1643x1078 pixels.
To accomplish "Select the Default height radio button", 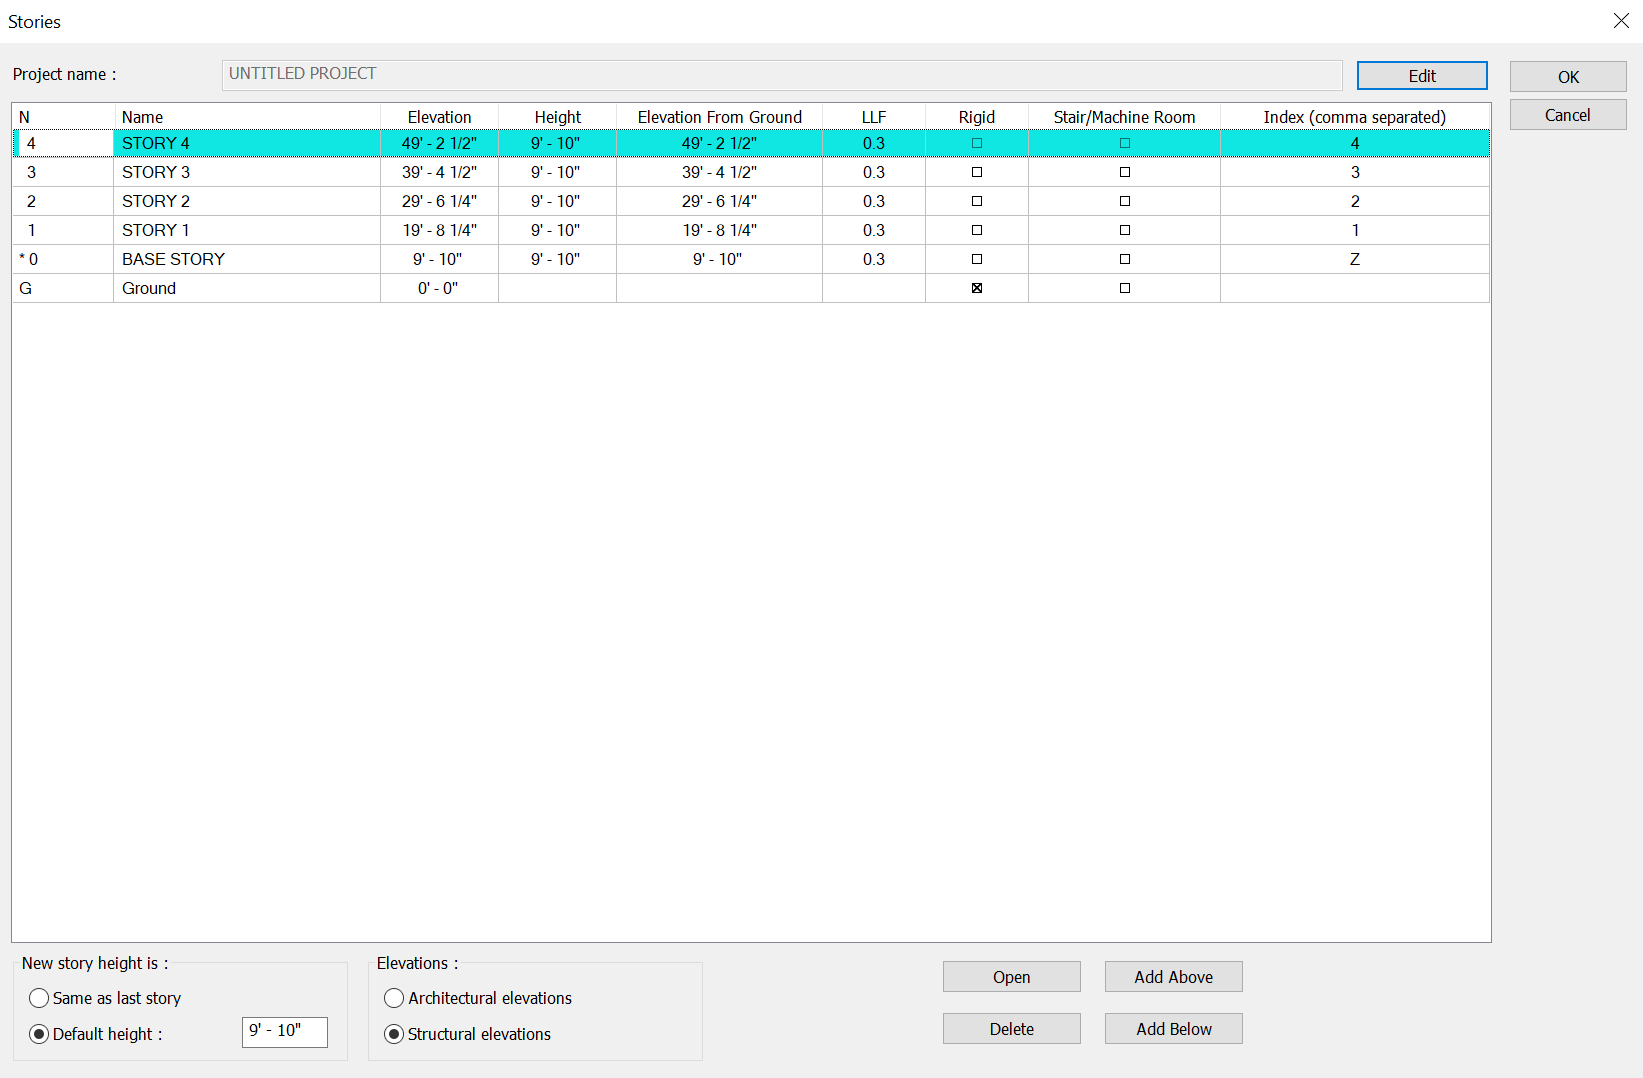I will pyautogui.click(x=40, y=1034).
